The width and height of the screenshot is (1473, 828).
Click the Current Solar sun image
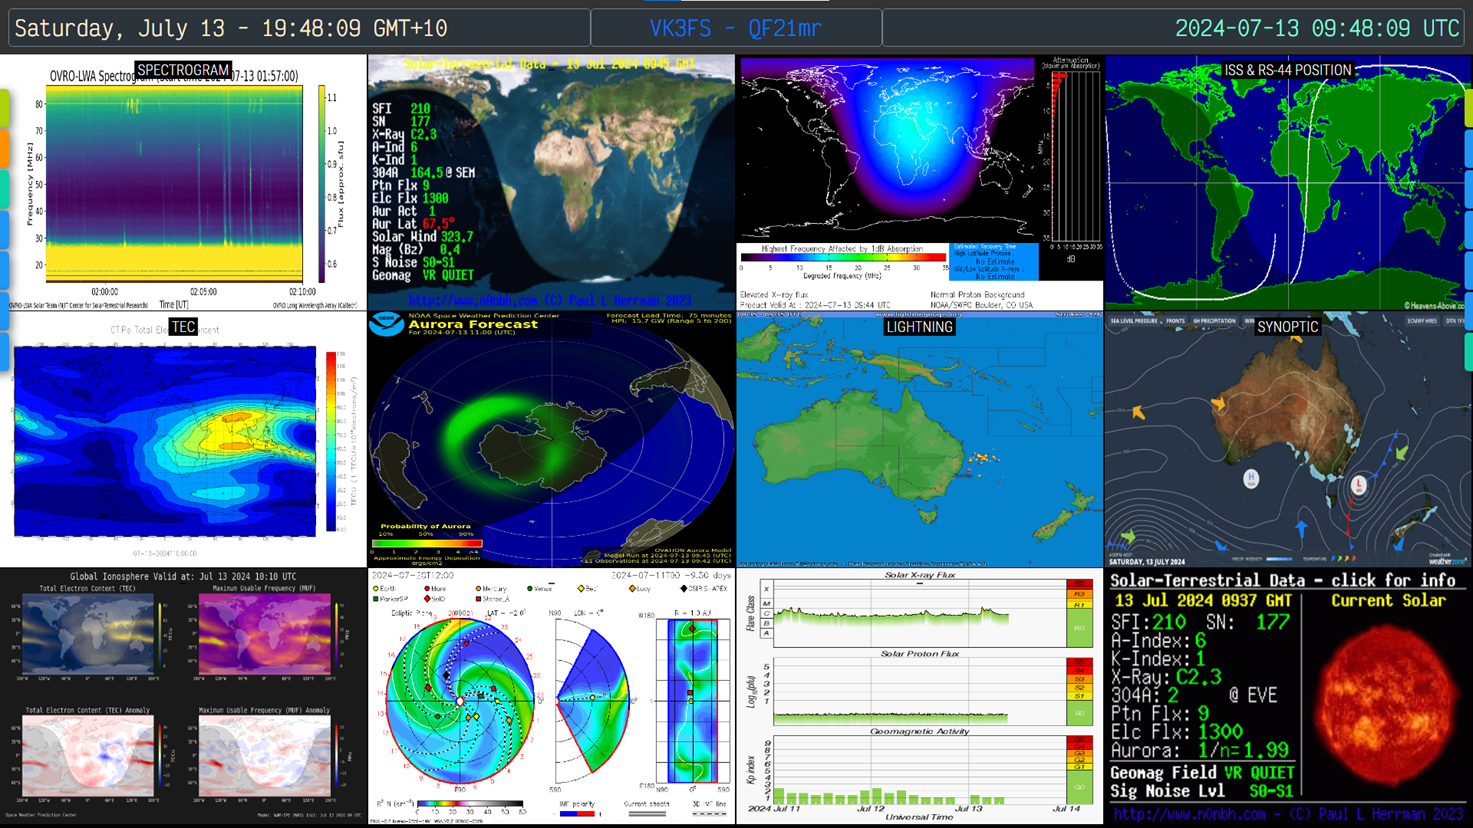tap(1386, 699)
